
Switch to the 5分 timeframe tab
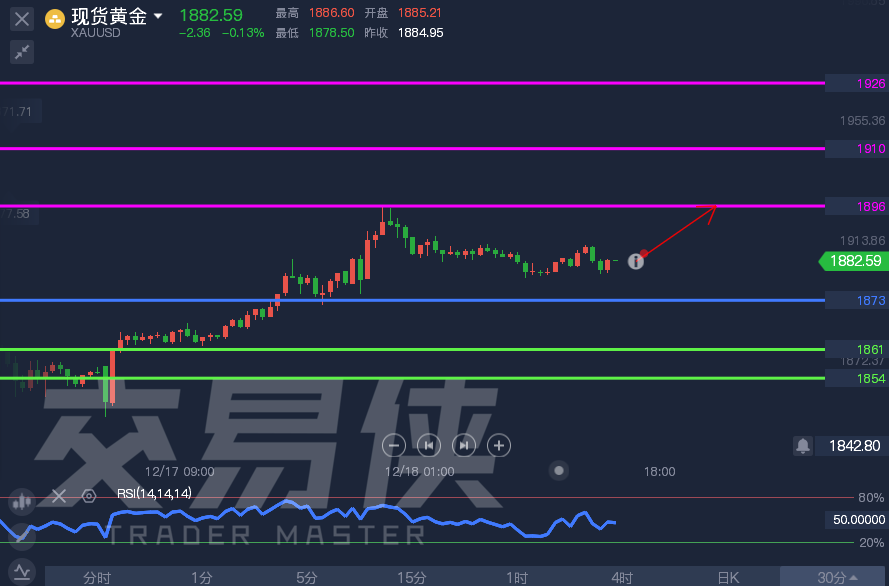pyautogui.click(x=307, y=577)
